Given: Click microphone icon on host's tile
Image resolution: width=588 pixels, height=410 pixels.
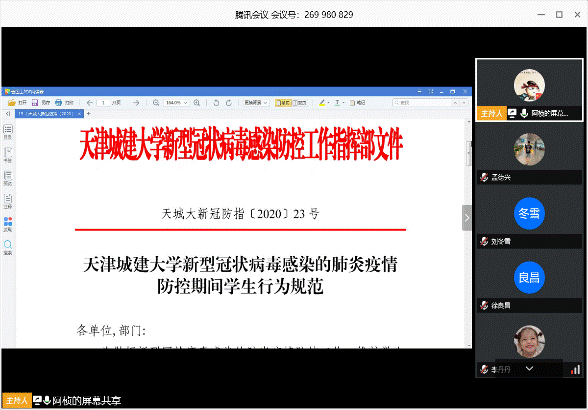Looking at the screenshot, I should point(524,113).
